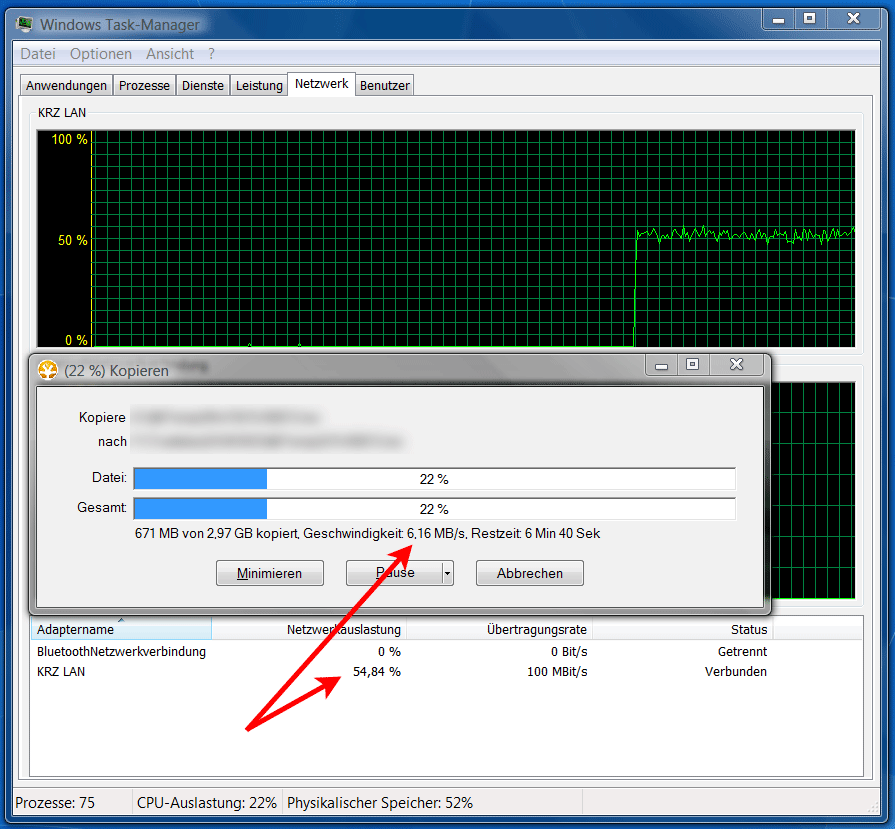Sort by Übertragungsrate column header
Screen dimensions: 895x829
499,629
